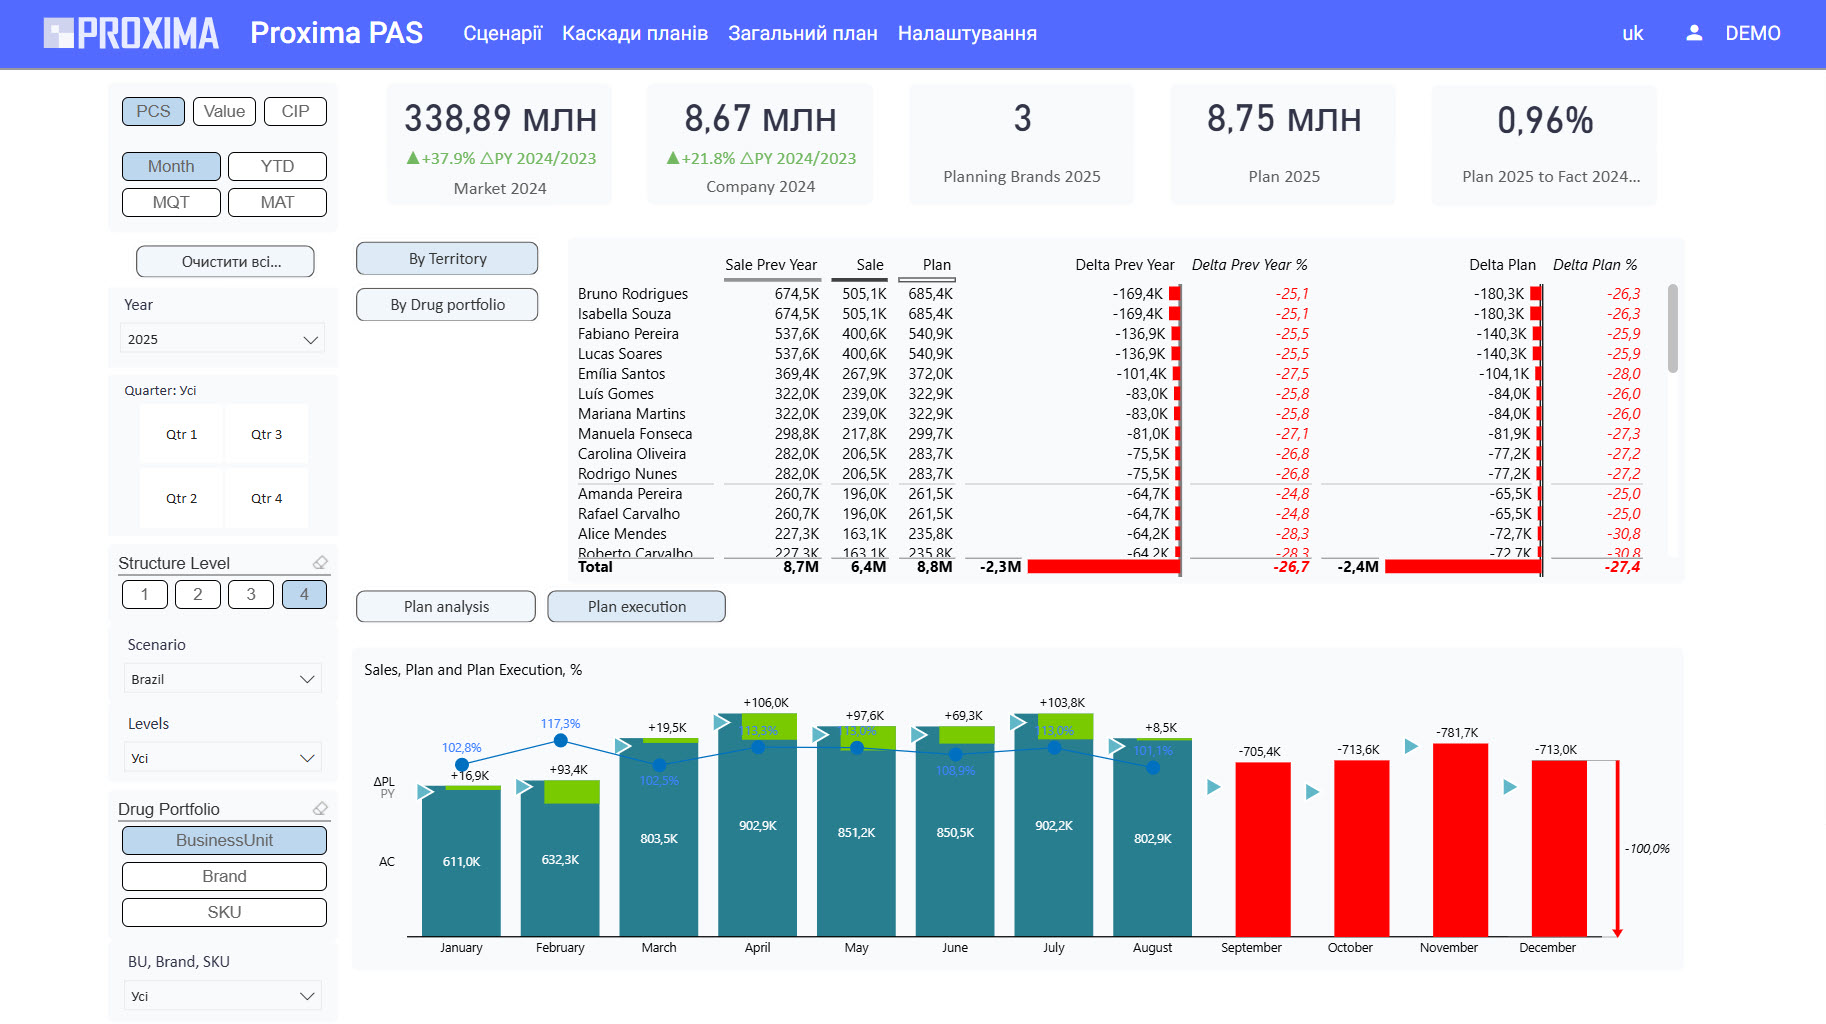Select Structure Level 2

tap(198, 594)
